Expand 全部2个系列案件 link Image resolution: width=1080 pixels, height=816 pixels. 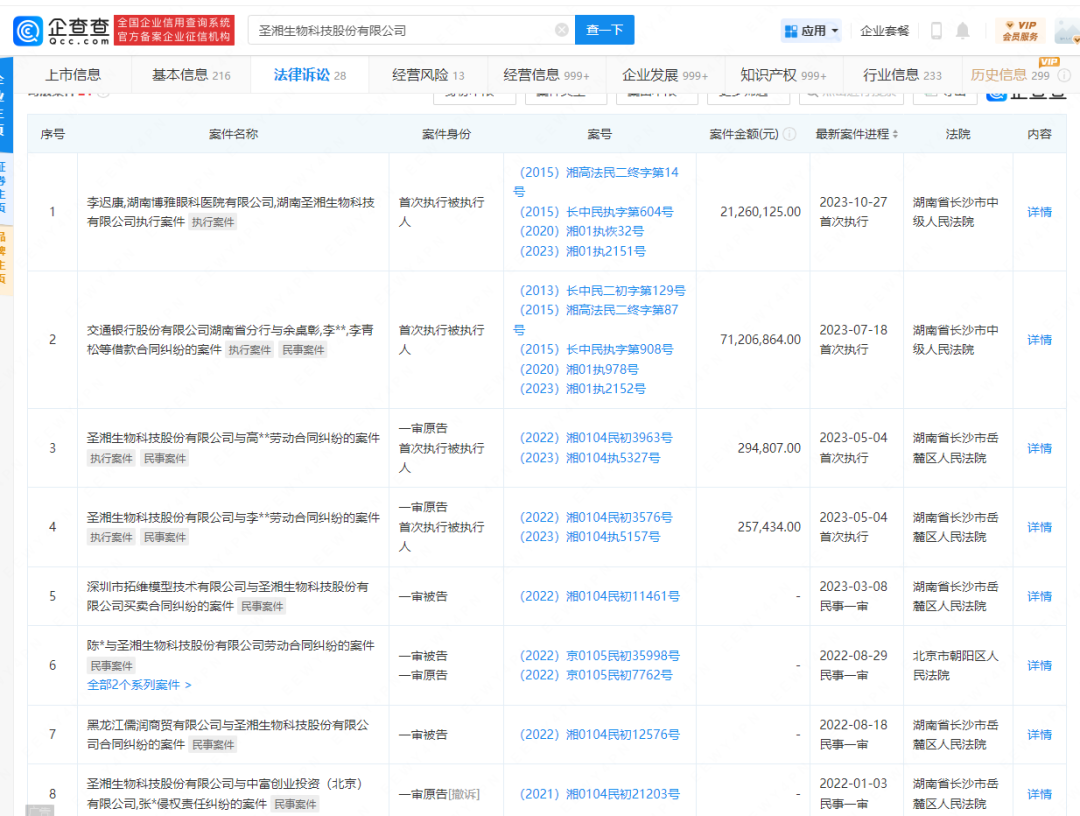(x=139, y=685)
